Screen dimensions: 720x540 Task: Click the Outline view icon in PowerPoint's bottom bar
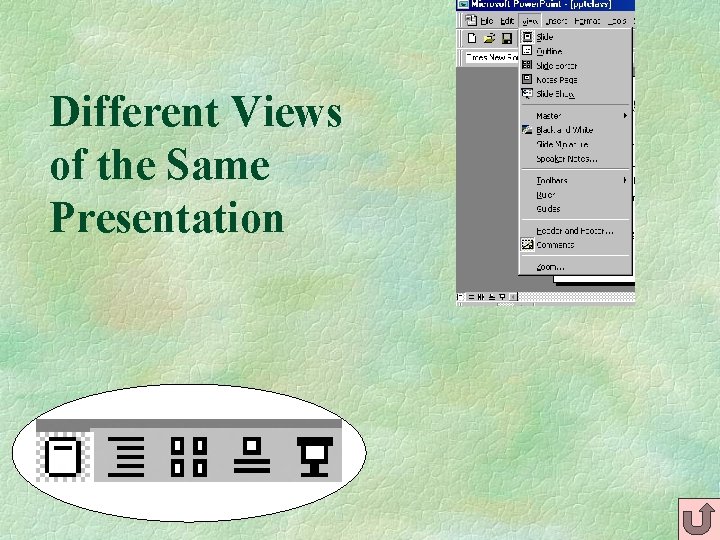pos(471,297)
